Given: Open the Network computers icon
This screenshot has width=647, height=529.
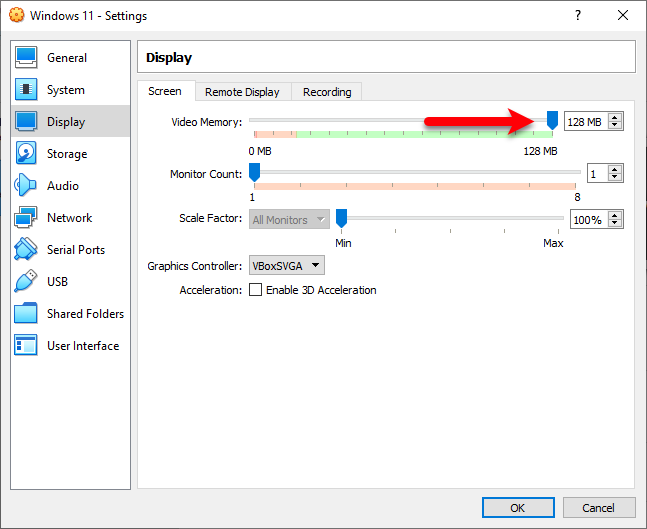Looking at the screenshot, I should pyautogui.click(x=26, y=217).
